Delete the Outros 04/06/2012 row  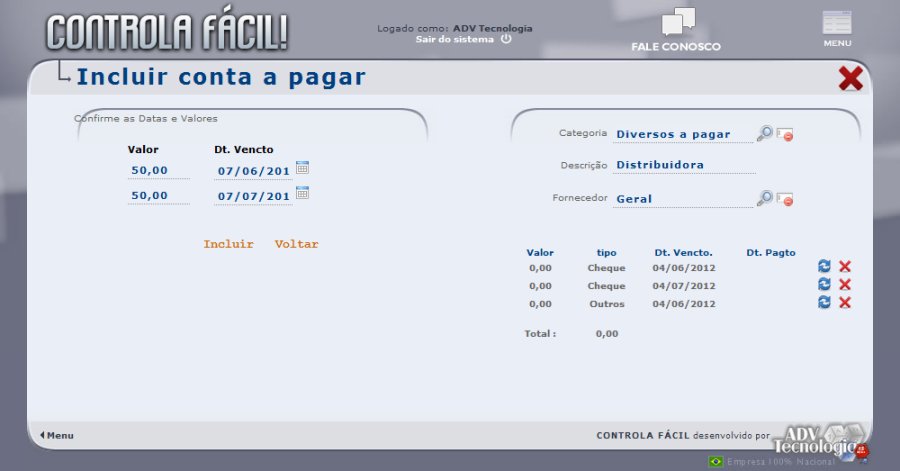point(845,302)
